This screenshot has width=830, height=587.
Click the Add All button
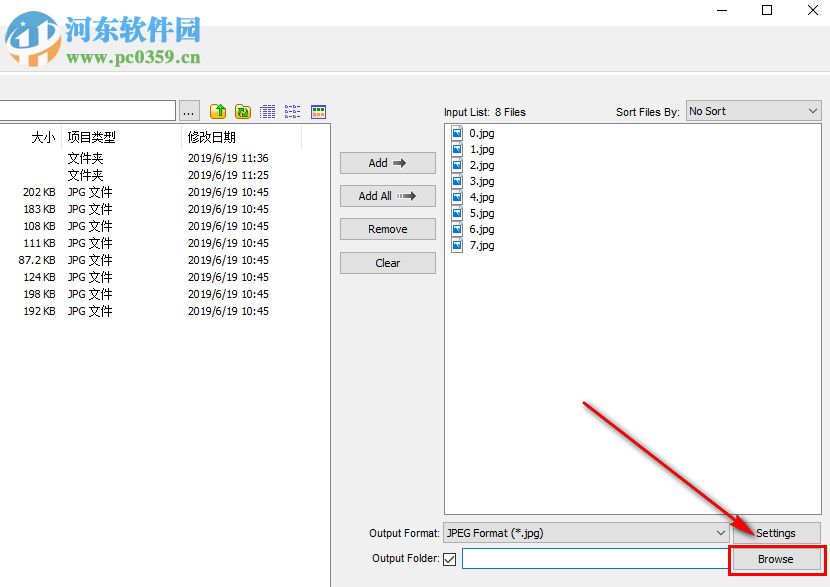coord(387,196)
